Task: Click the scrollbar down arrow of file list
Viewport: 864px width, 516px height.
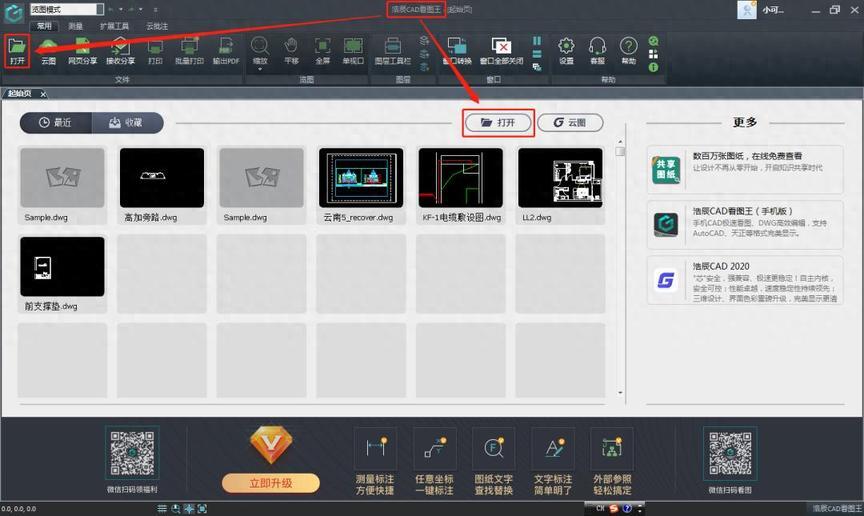Action: point(620,393)
